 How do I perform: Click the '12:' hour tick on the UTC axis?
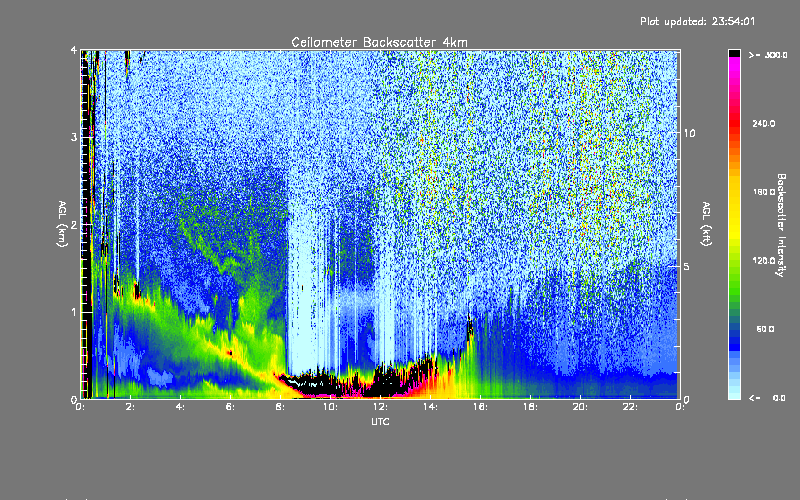tap(380, 407)
